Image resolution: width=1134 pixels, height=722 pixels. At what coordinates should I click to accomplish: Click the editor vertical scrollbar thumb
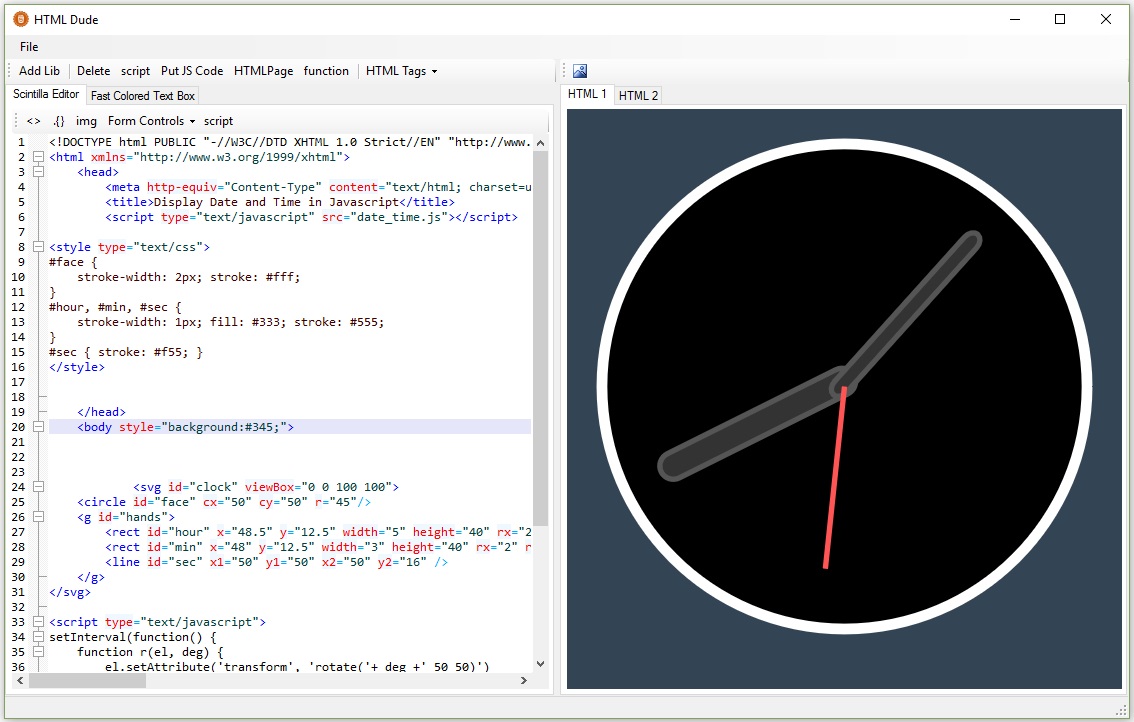point(540,339)
